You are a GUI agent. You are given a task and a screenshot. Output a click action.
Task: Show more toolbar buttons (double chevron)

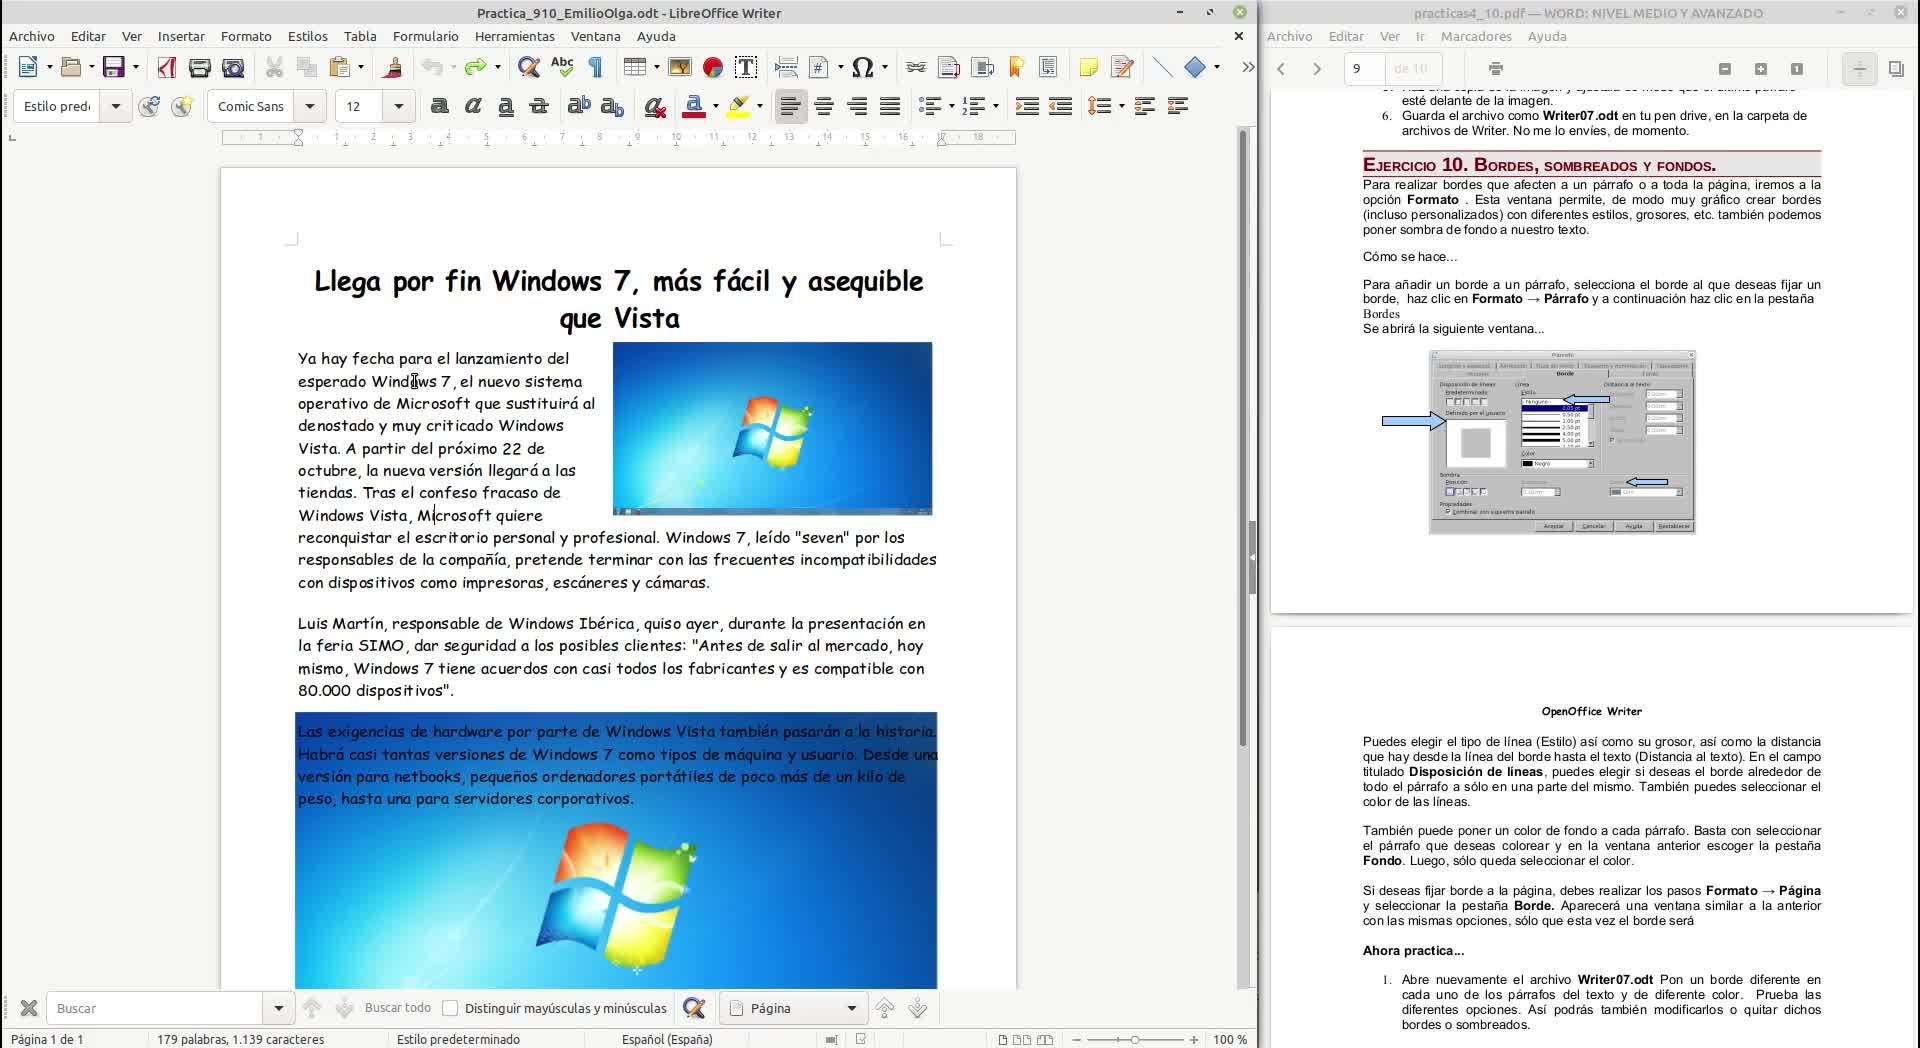[1247, 67]
